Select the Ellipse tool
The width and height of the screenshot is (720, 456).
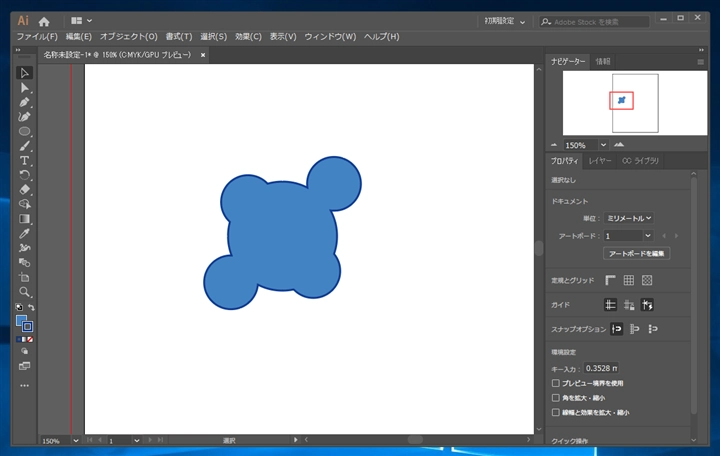pyautogui.click(x=24, y=131)
